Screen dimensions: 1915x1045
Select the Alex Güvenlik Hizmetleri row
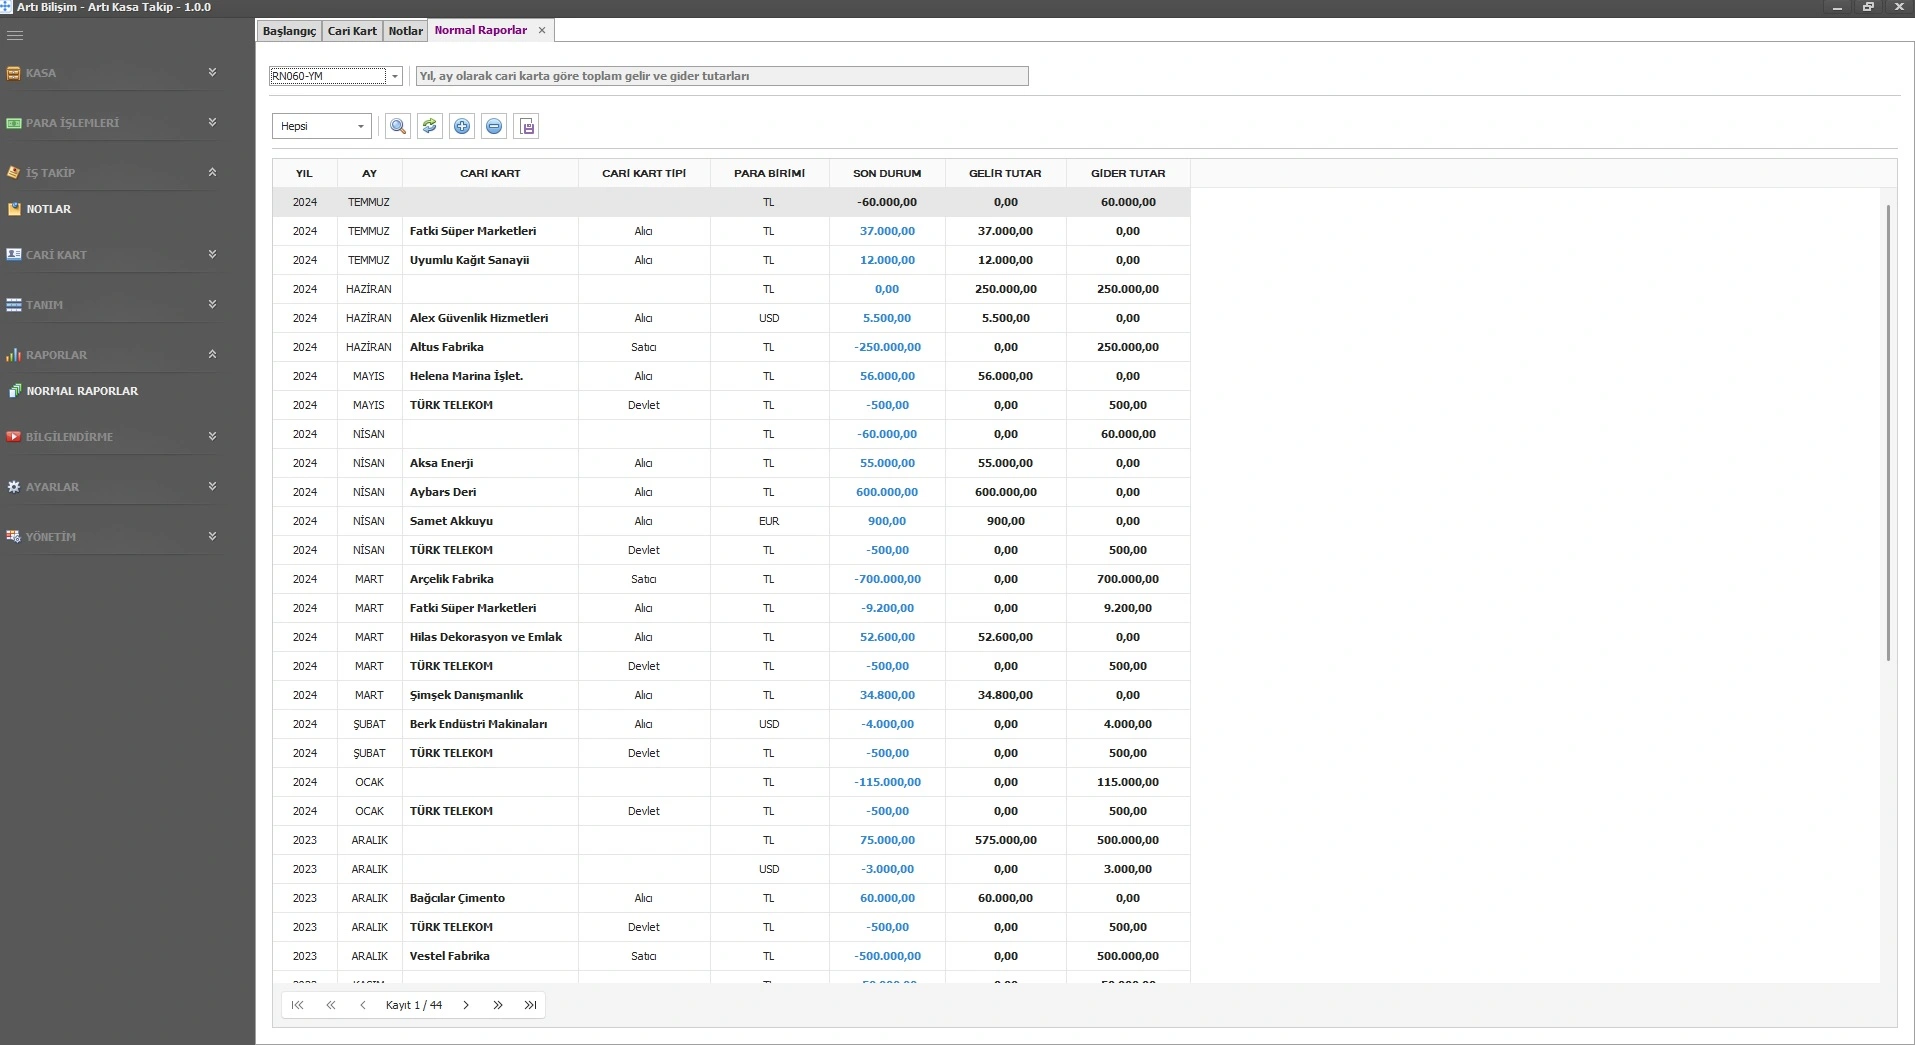coord(731,318)
